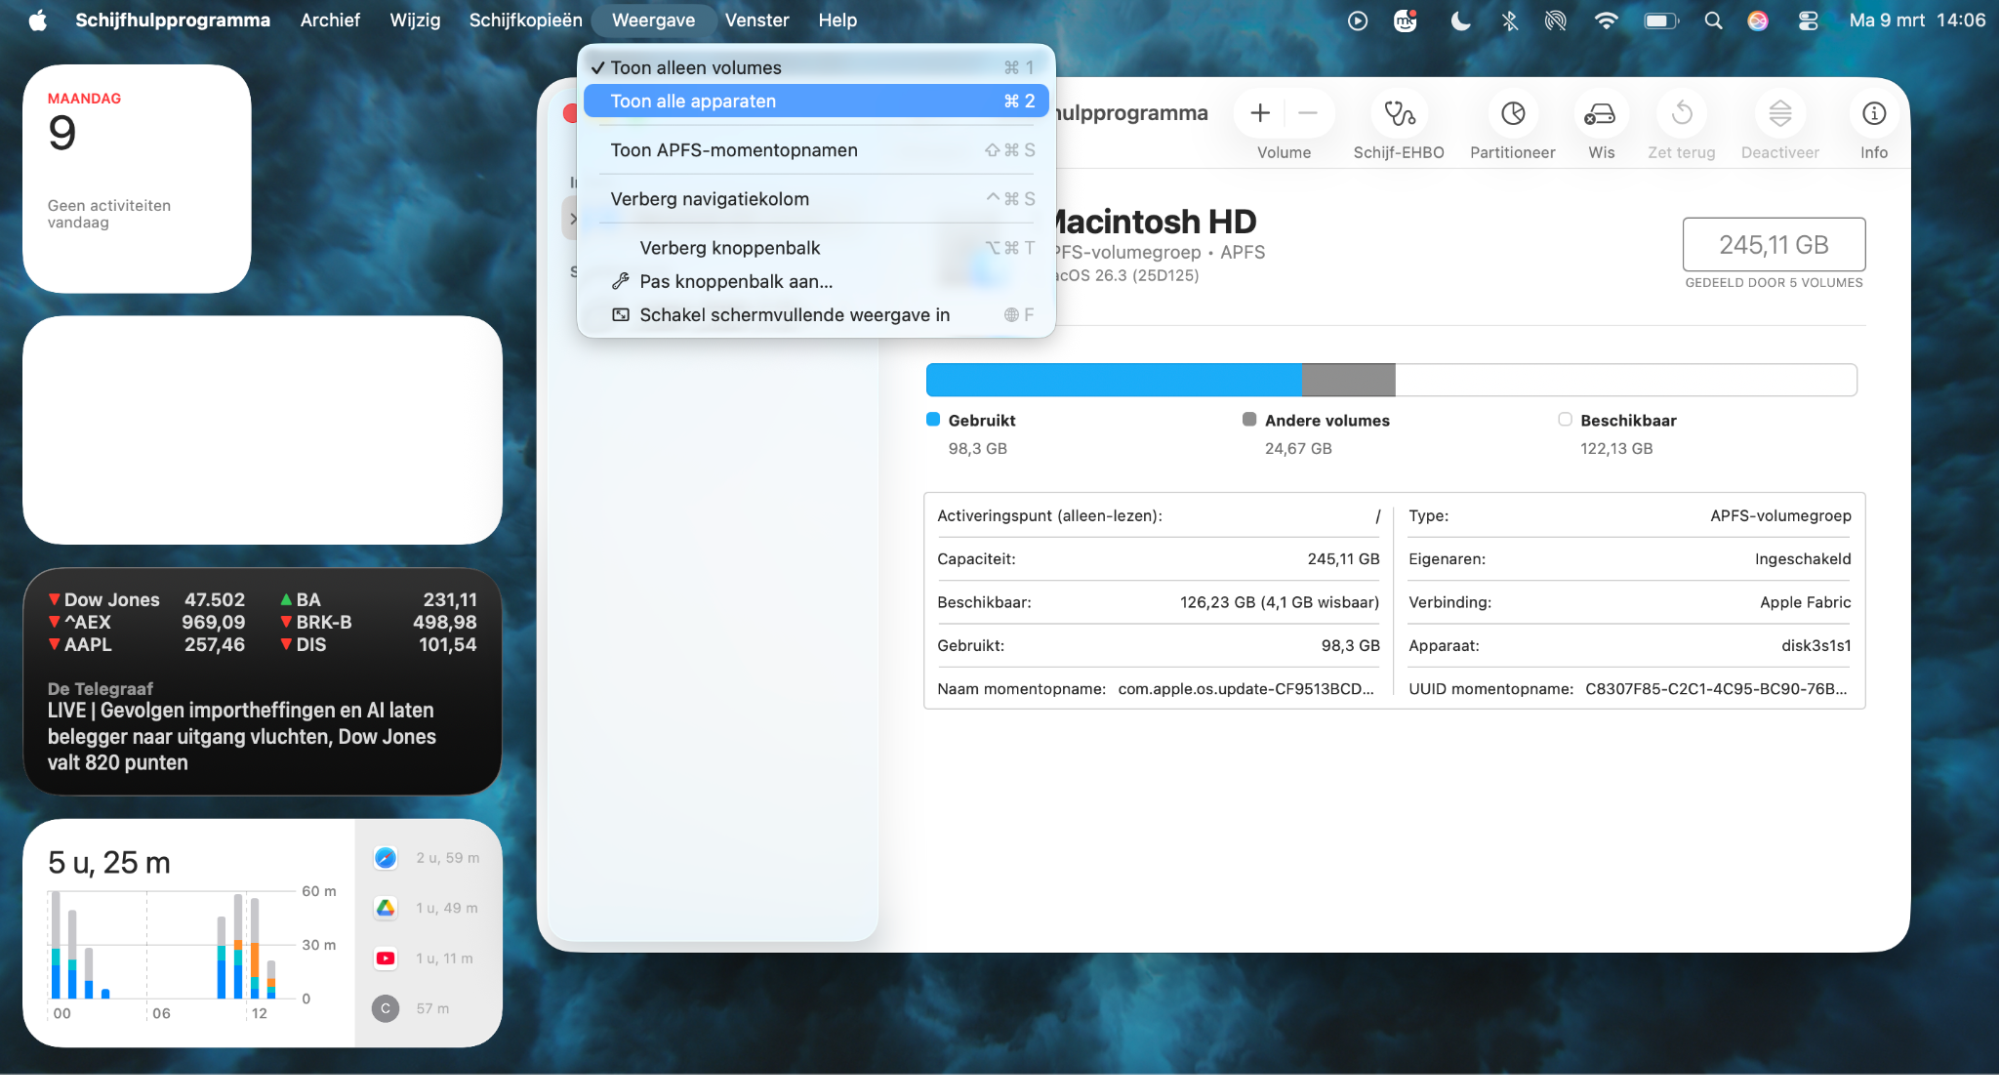
Task: Select Pas knoppenbalk aan… menu entry
Action: (x=735, y=282)
